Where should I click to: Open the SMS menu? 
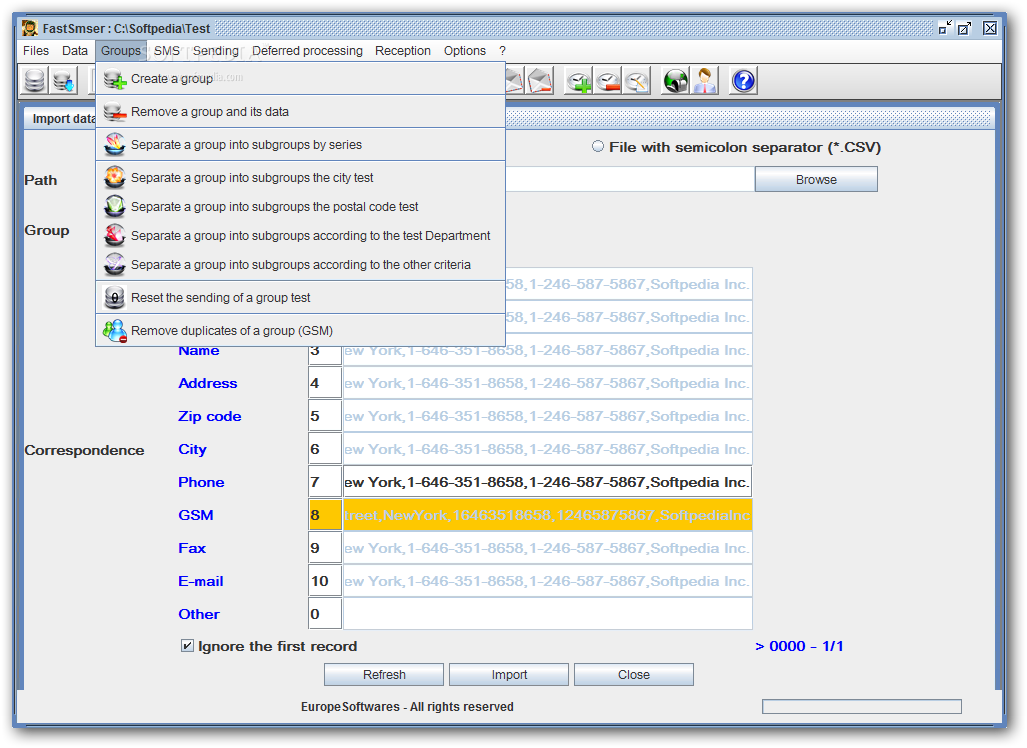166,50
